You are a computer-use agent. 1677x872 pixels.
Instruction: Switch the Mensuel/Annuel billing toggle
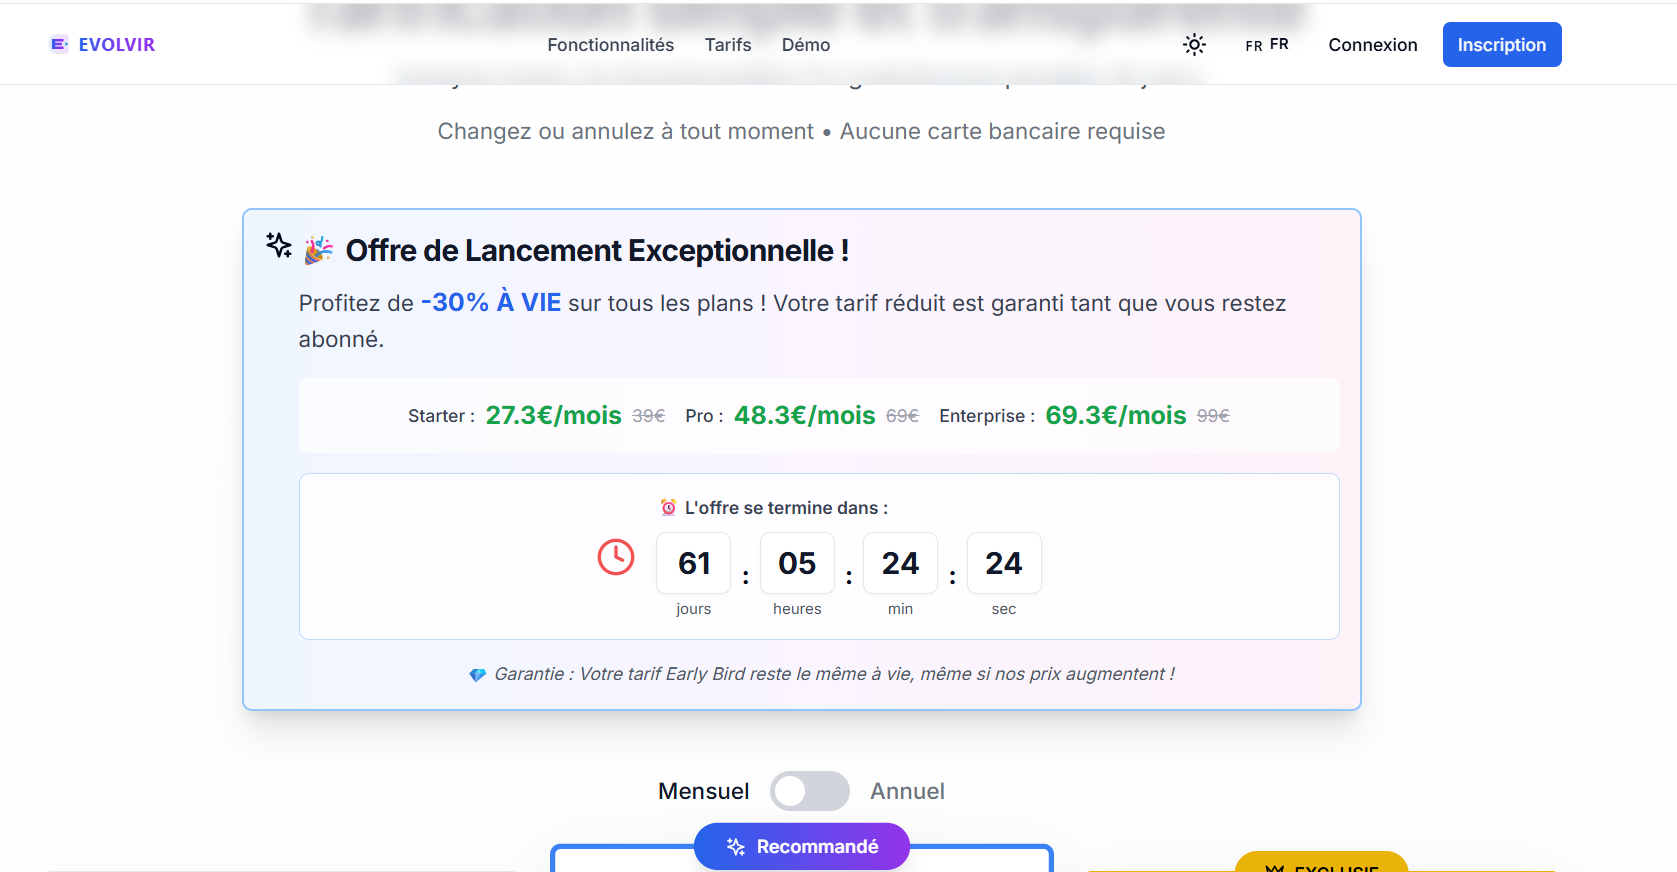point(809,791)
